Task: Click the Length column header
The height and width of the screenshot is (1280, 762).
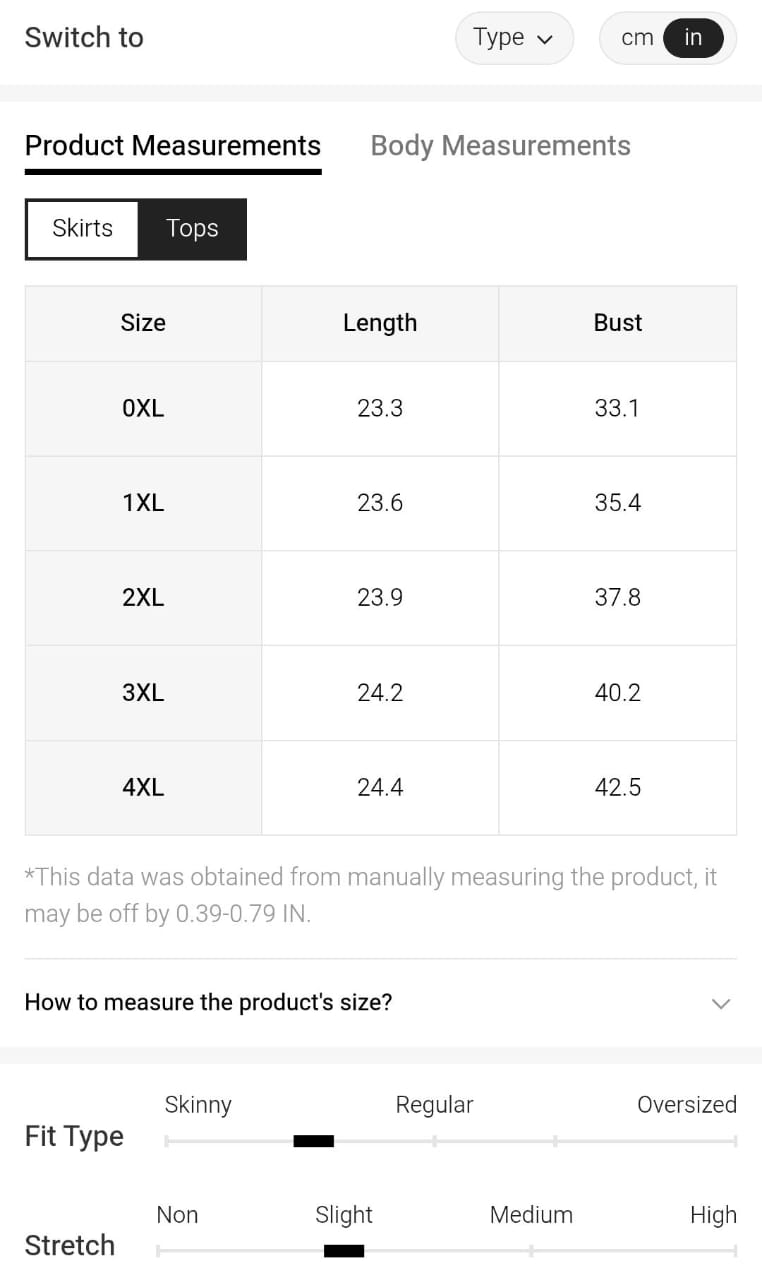Action: [380, 323]
